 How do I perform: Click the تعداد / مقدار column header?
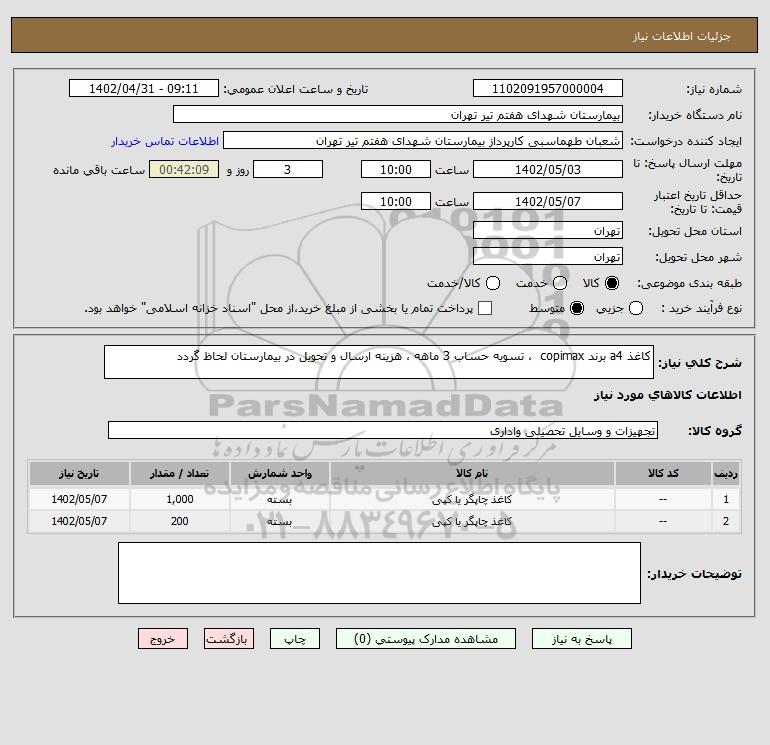(x=180, y=473)
